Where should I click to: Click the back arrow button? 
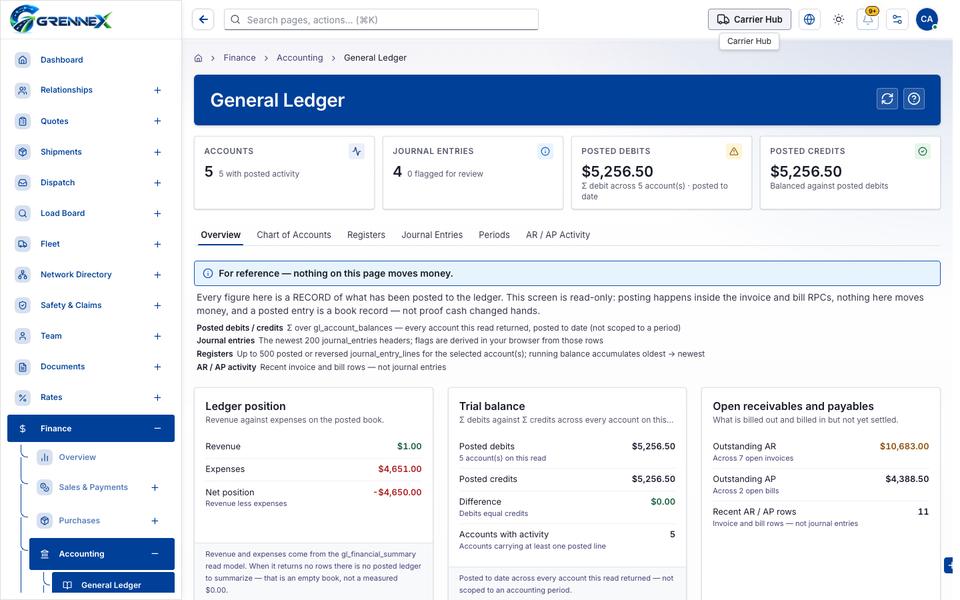pos(203,20)
